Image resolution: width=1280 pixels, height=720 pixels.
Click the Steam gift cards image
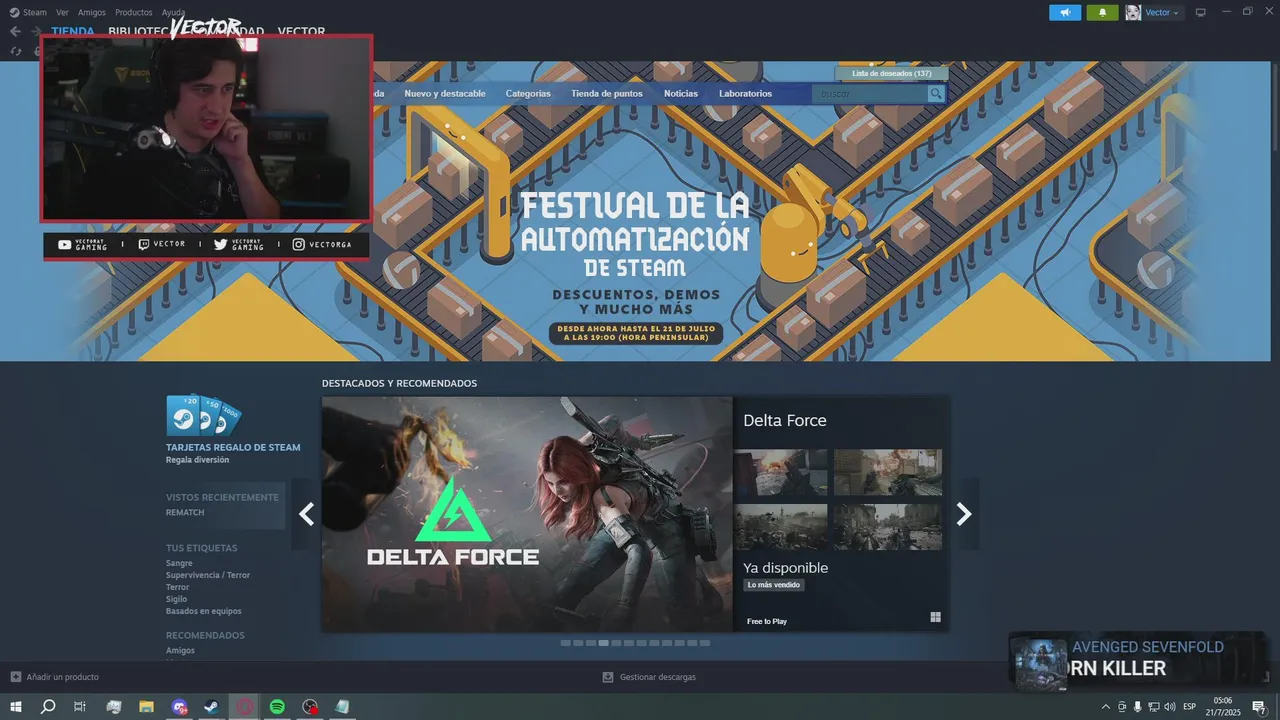(x=203, y=415)
